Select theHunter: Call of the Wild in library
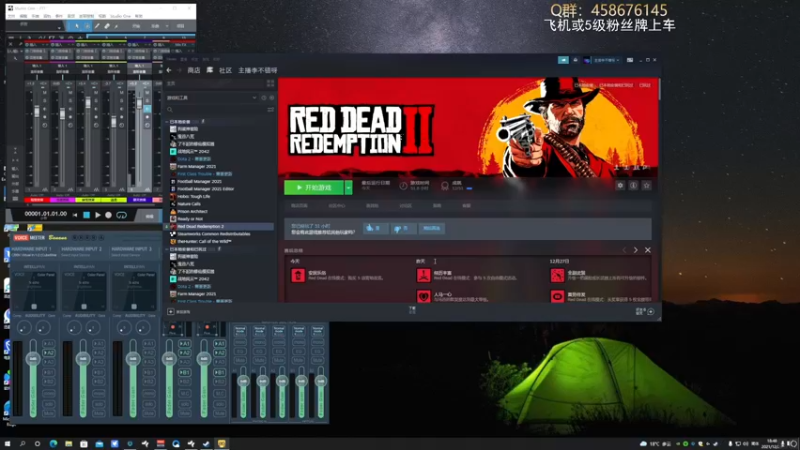Screen dimensions: 800x450 coord(204,241)
